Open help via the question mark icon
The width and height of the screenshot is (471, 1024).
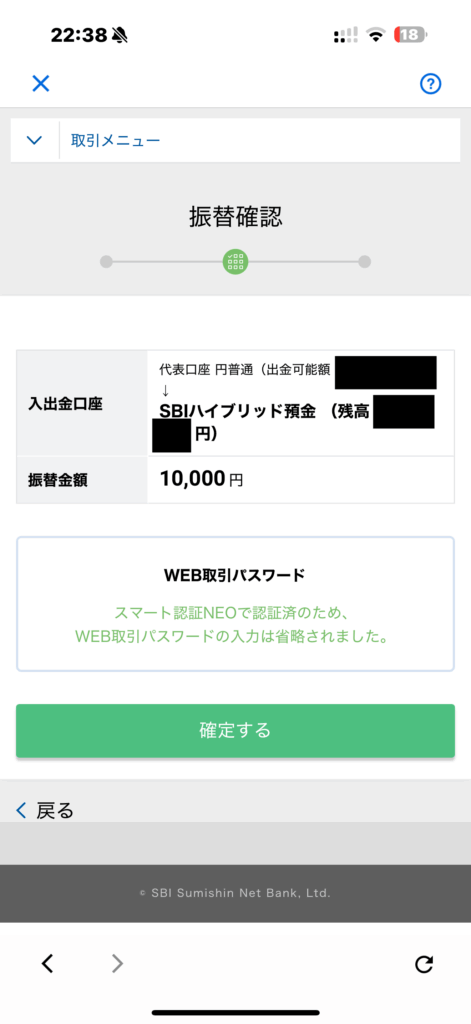430,84
